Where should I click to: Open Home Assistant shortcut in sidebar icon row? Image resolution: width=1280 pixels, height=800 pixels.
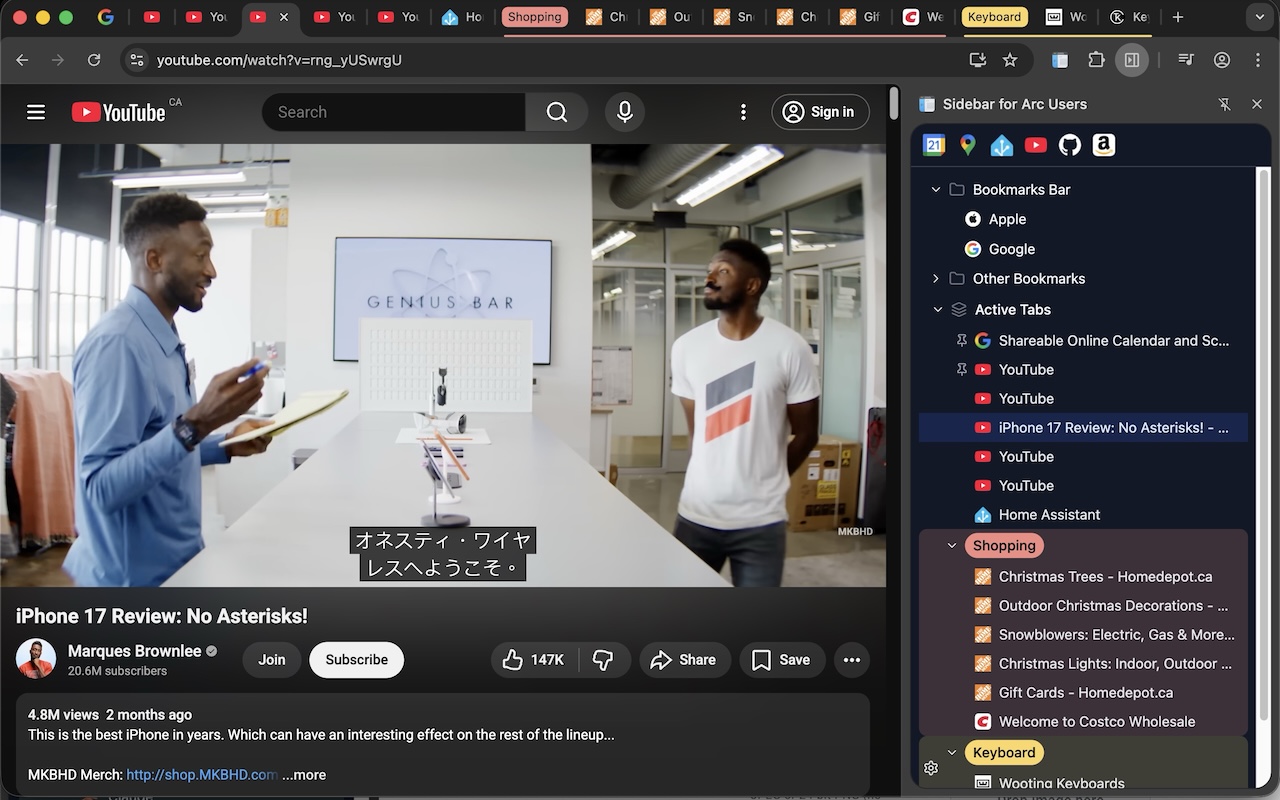pos(1002,145)
